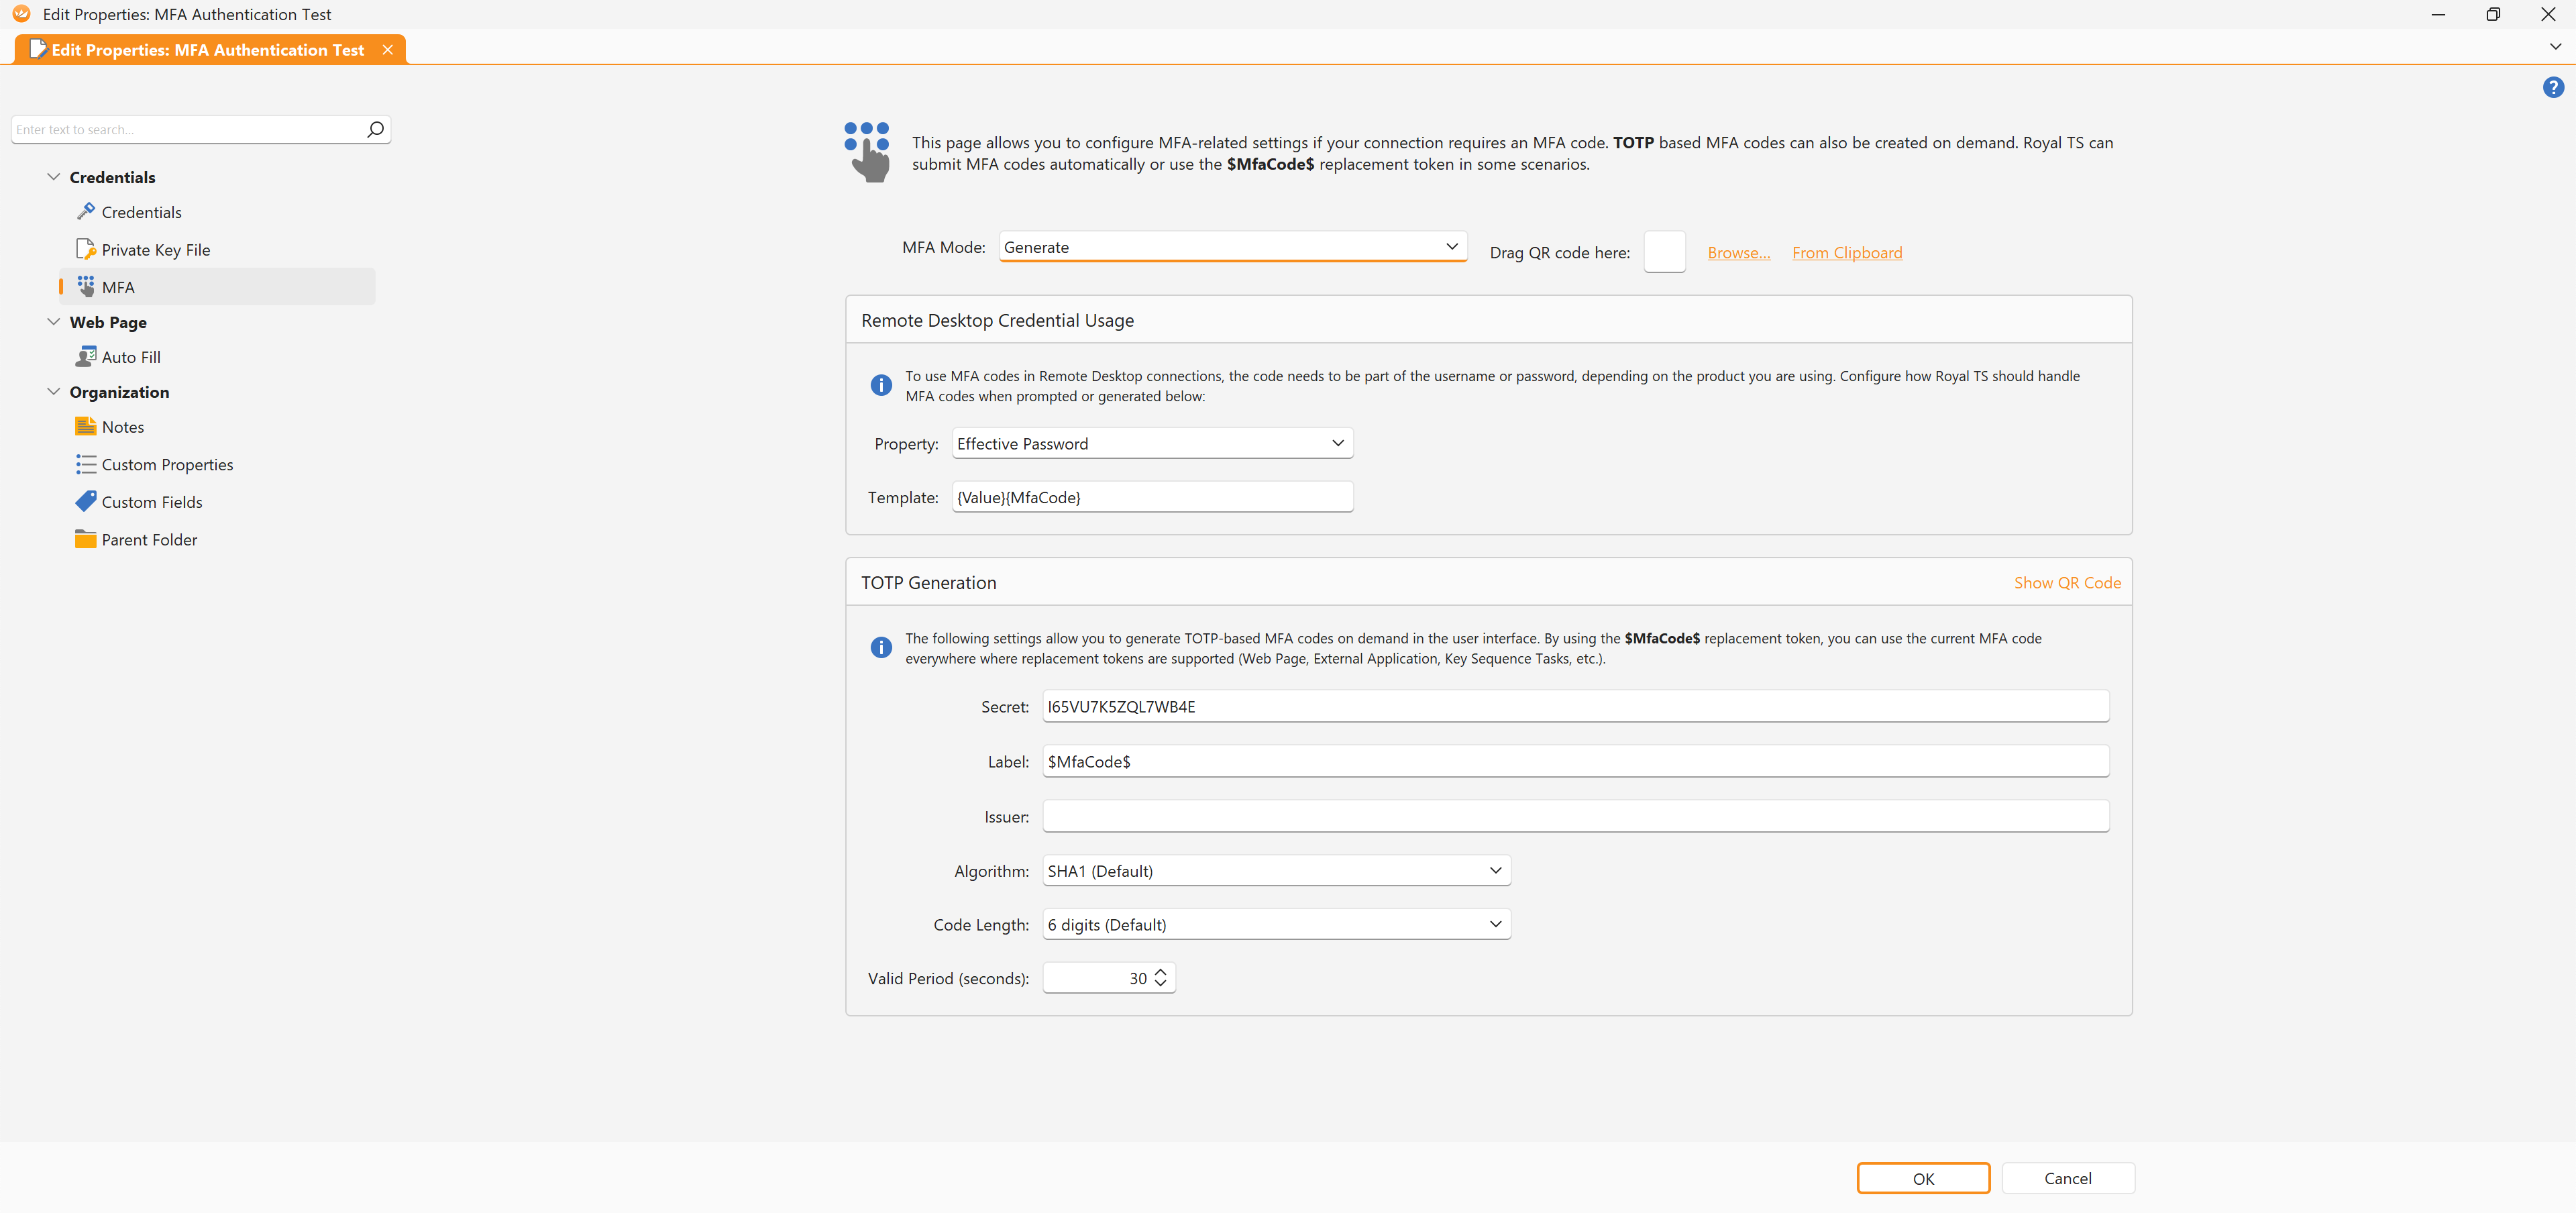Click the From Clipboard link
Image resolution: width=2576 pixels, height=1213 pixels.
pos(1846,253)
